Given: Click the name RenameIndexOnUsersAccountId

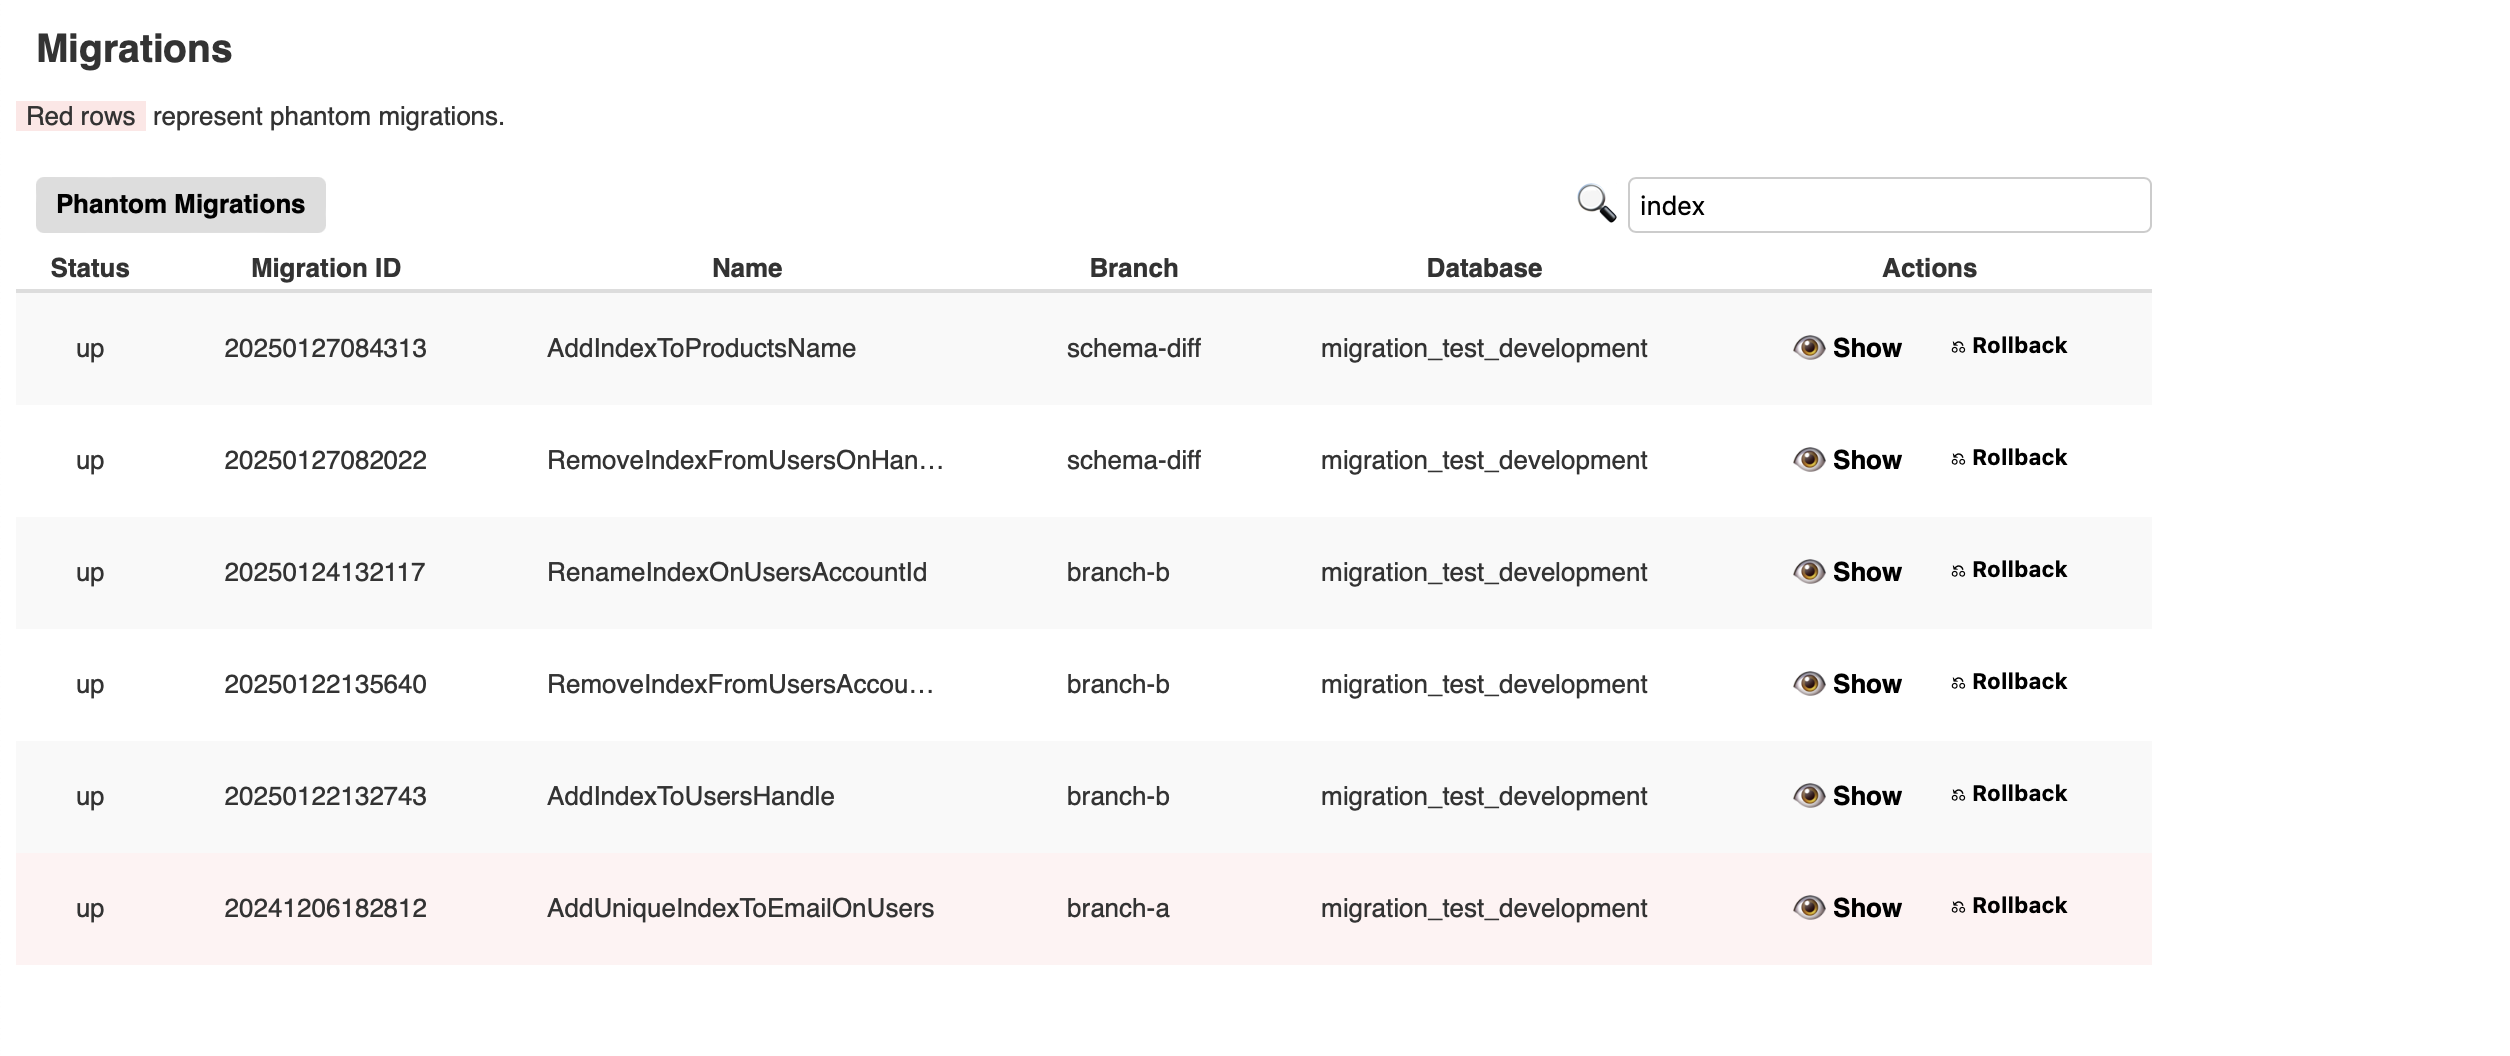Looking at the screenshot, I should [737, 572].
